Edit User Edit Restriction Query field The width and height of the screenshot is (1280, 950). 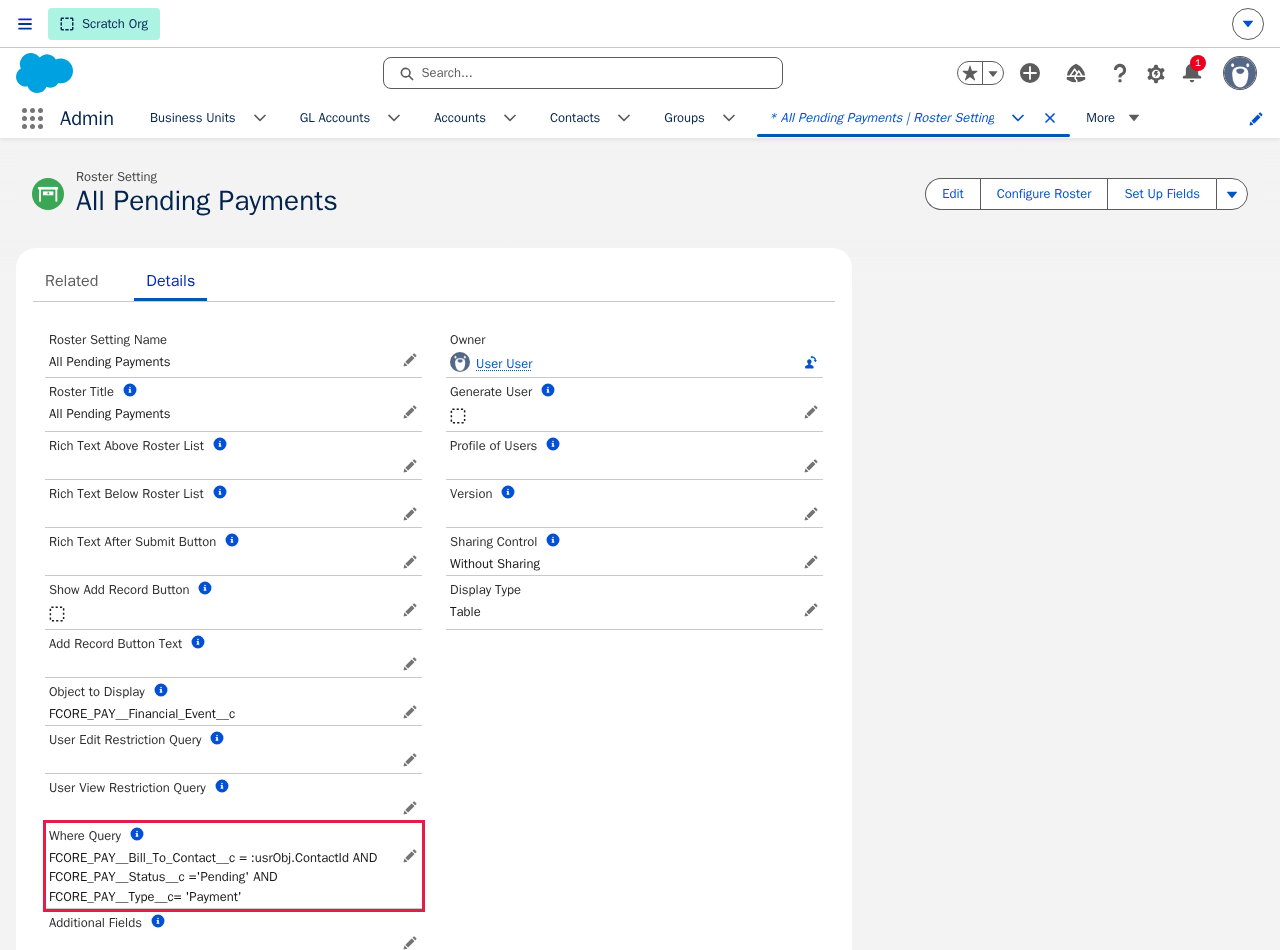pyautogui.click(x=410, y=760)
